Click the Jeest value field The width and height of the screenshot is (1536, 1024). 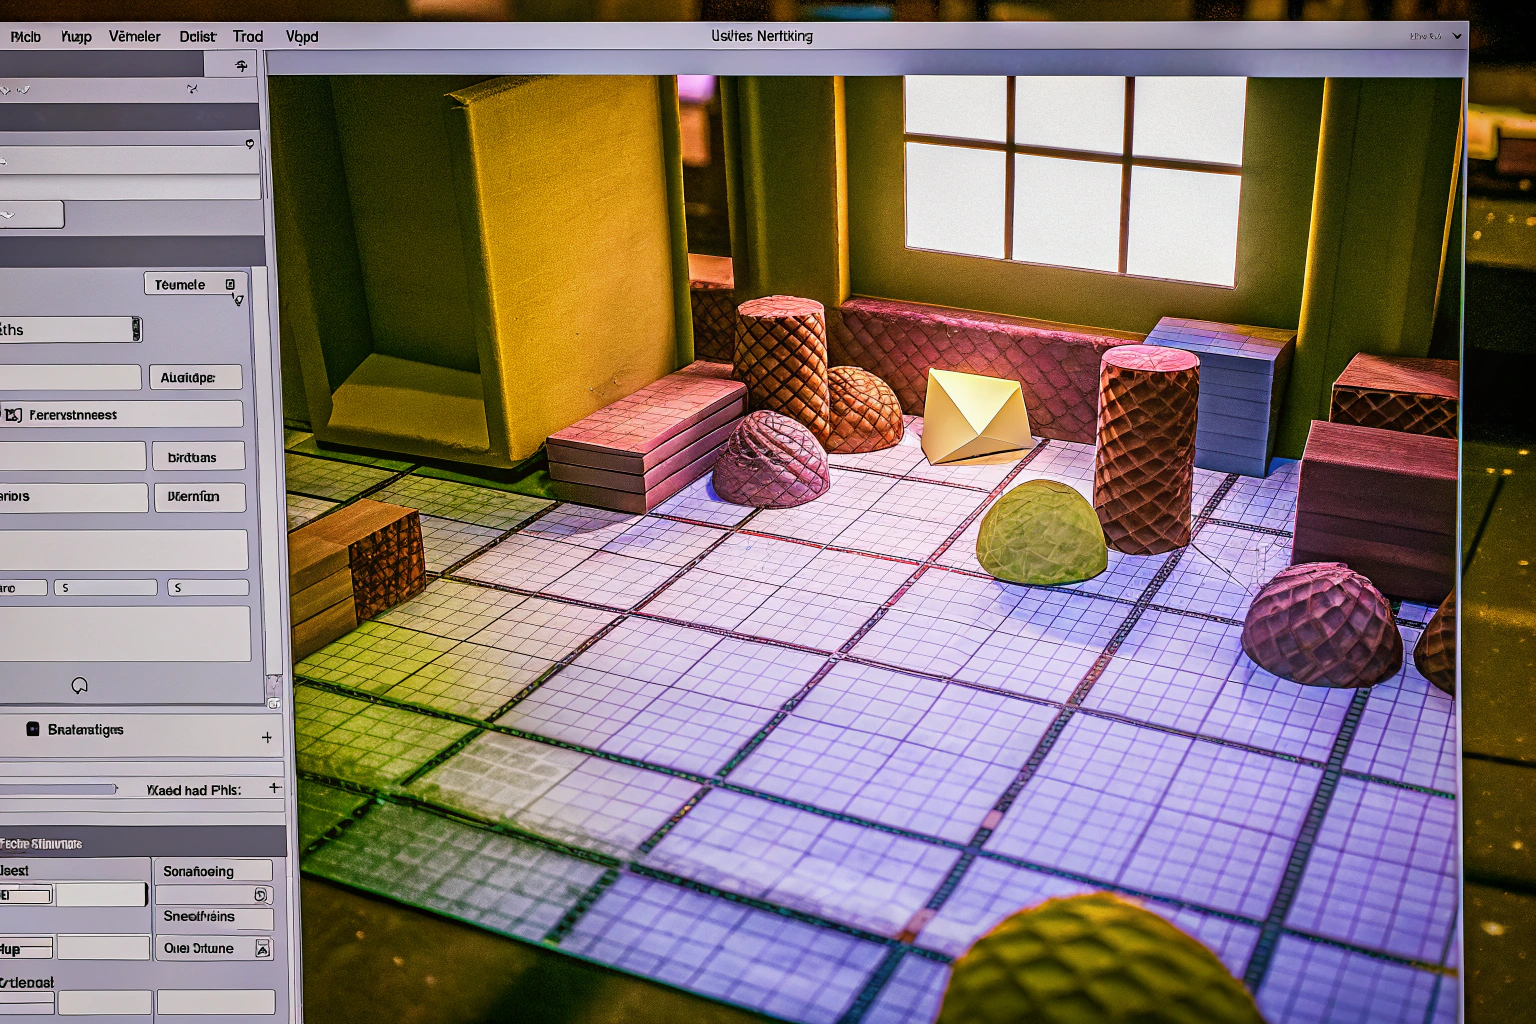tap(101, 895)
